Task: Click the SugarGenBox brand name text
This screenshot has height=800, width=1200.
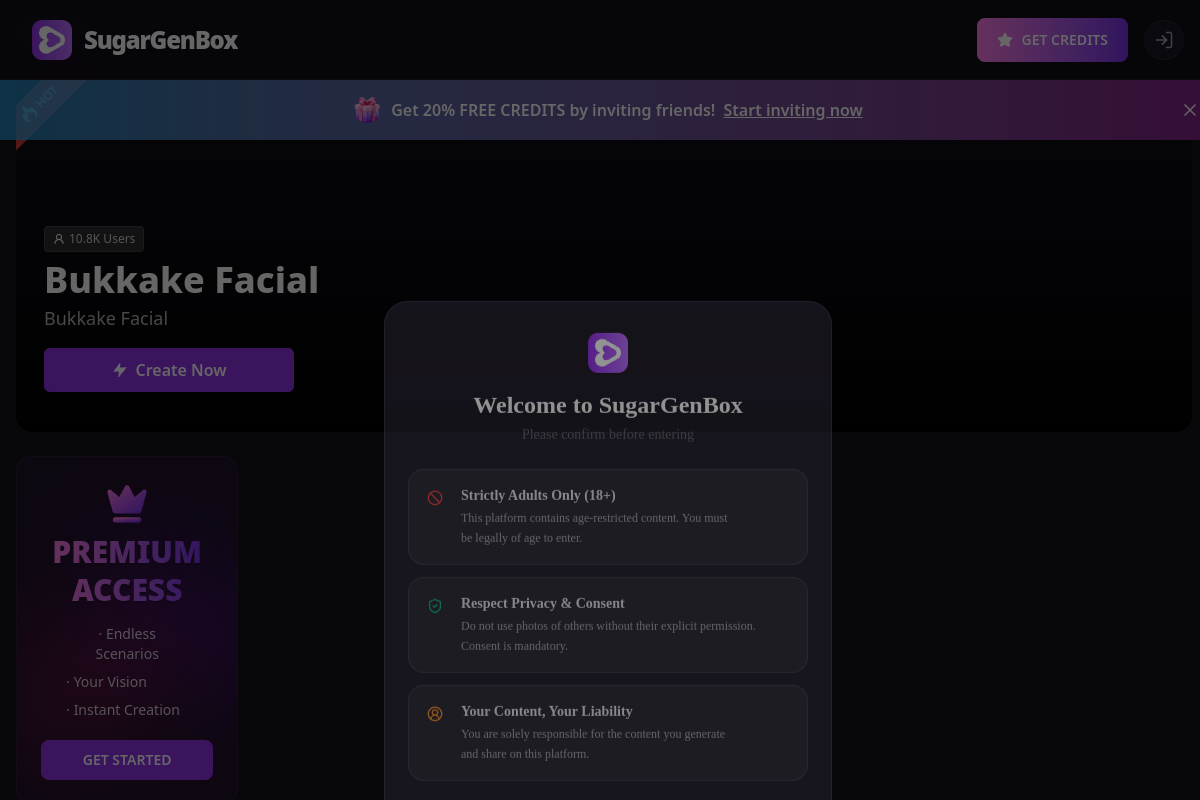Action: click(x=161, y=40)
